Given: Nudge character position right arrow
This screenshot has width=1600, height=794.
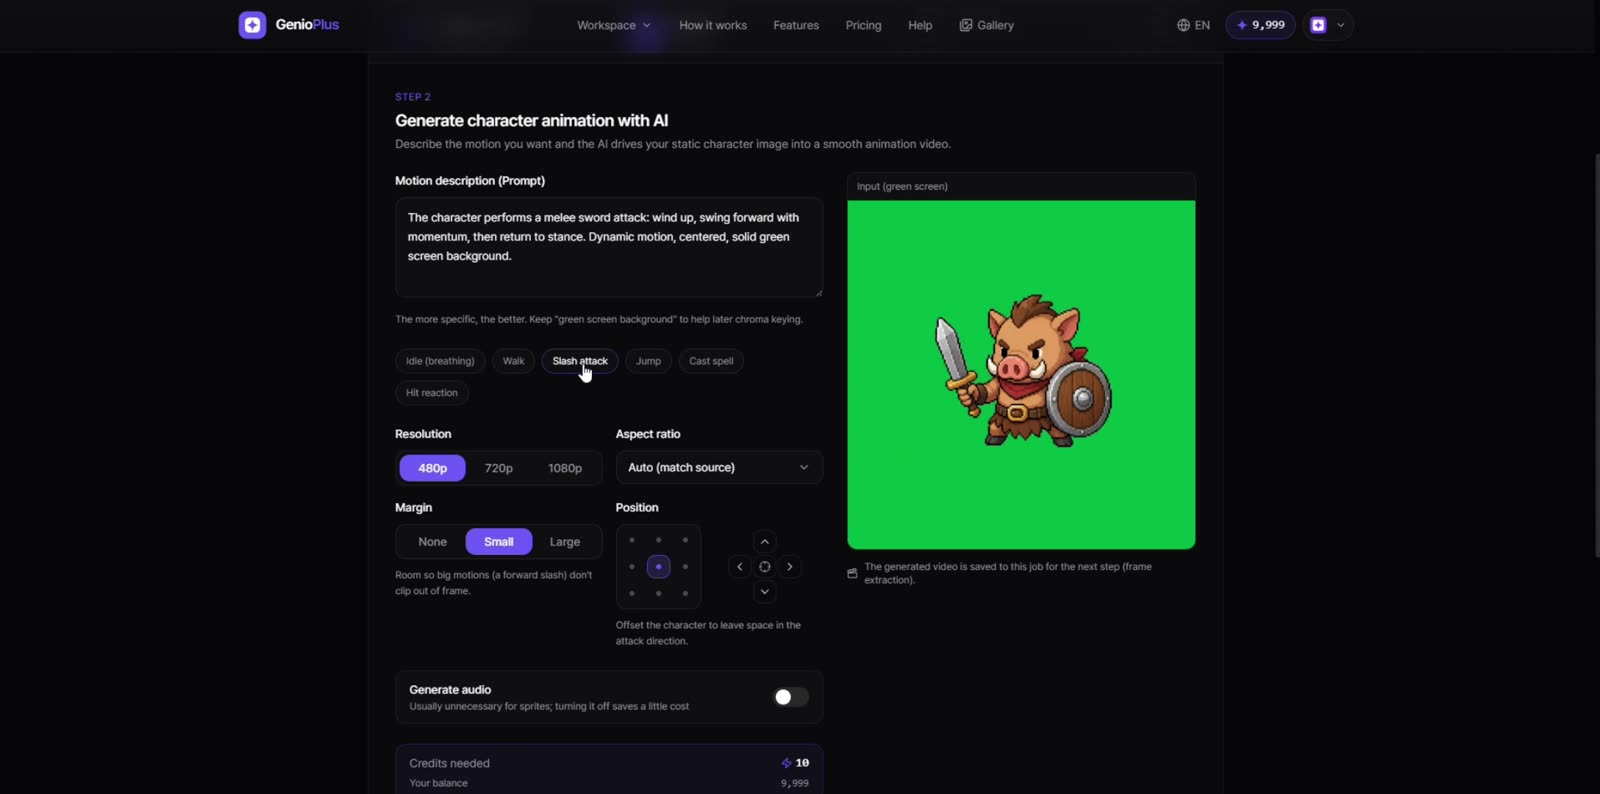Looking at the screenshot, I should tap(790, 567).
